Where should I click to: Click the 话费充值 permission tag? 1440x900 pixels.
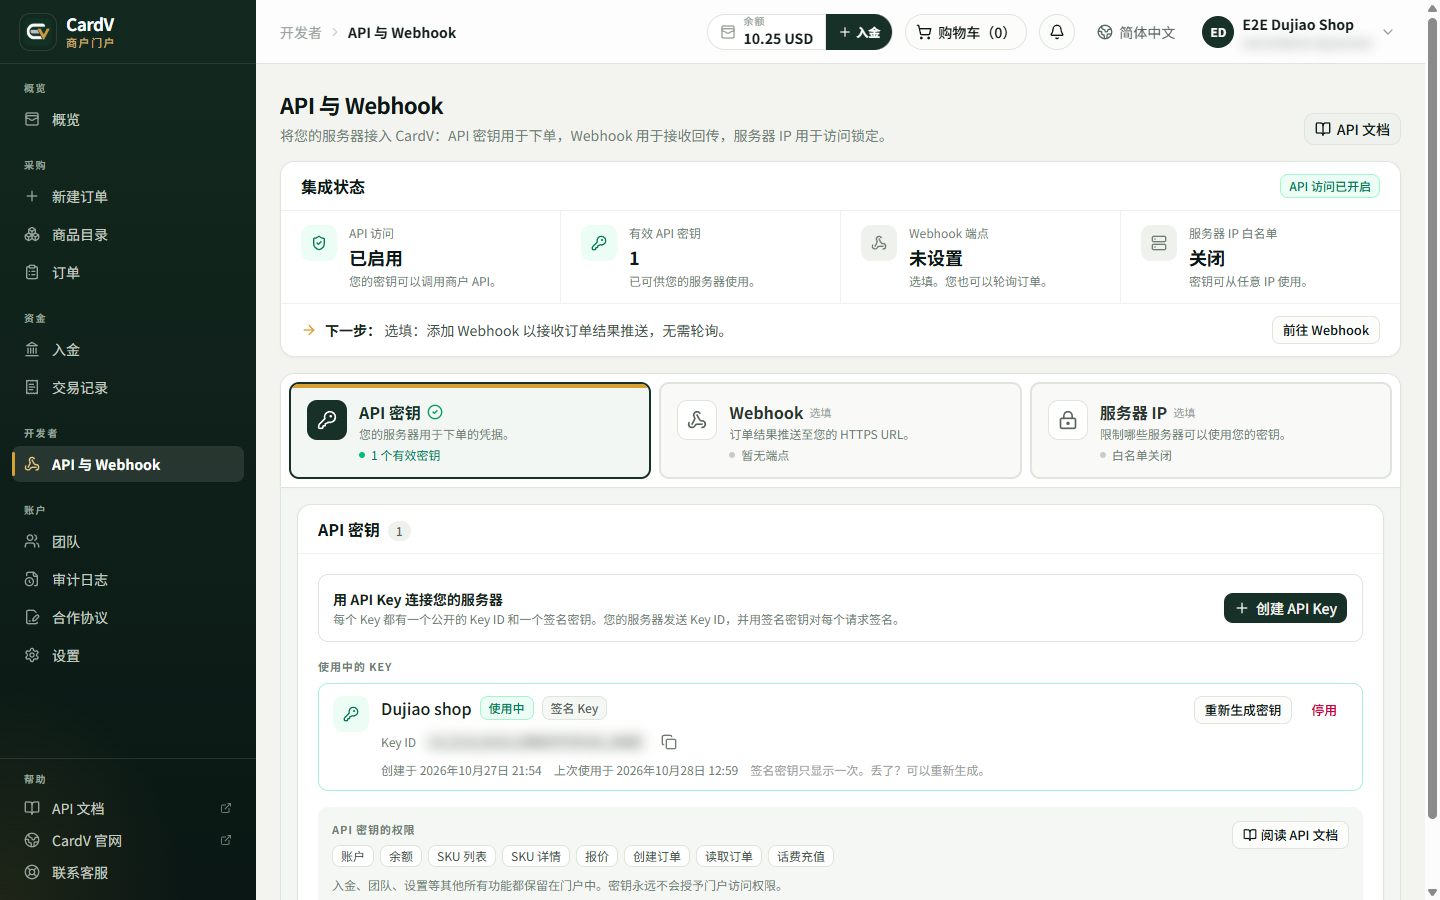click(x=801, y=856)
